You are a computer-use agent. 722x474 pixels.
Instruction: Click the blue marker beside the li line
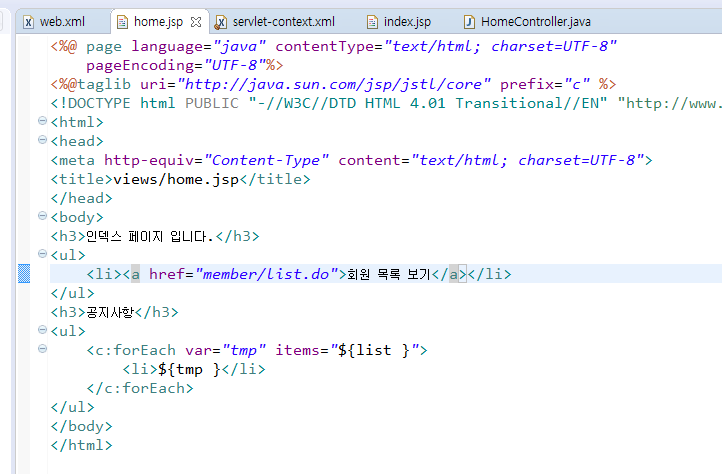click(x=24, y=274)
